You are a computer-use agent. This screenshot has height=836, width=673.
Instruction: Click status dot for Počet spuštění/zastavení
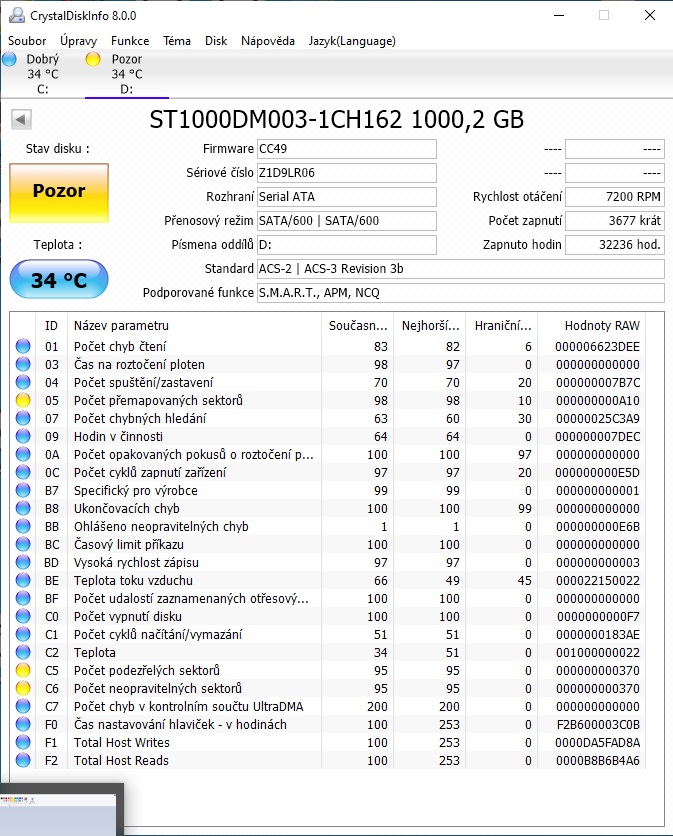coord(23,382)
